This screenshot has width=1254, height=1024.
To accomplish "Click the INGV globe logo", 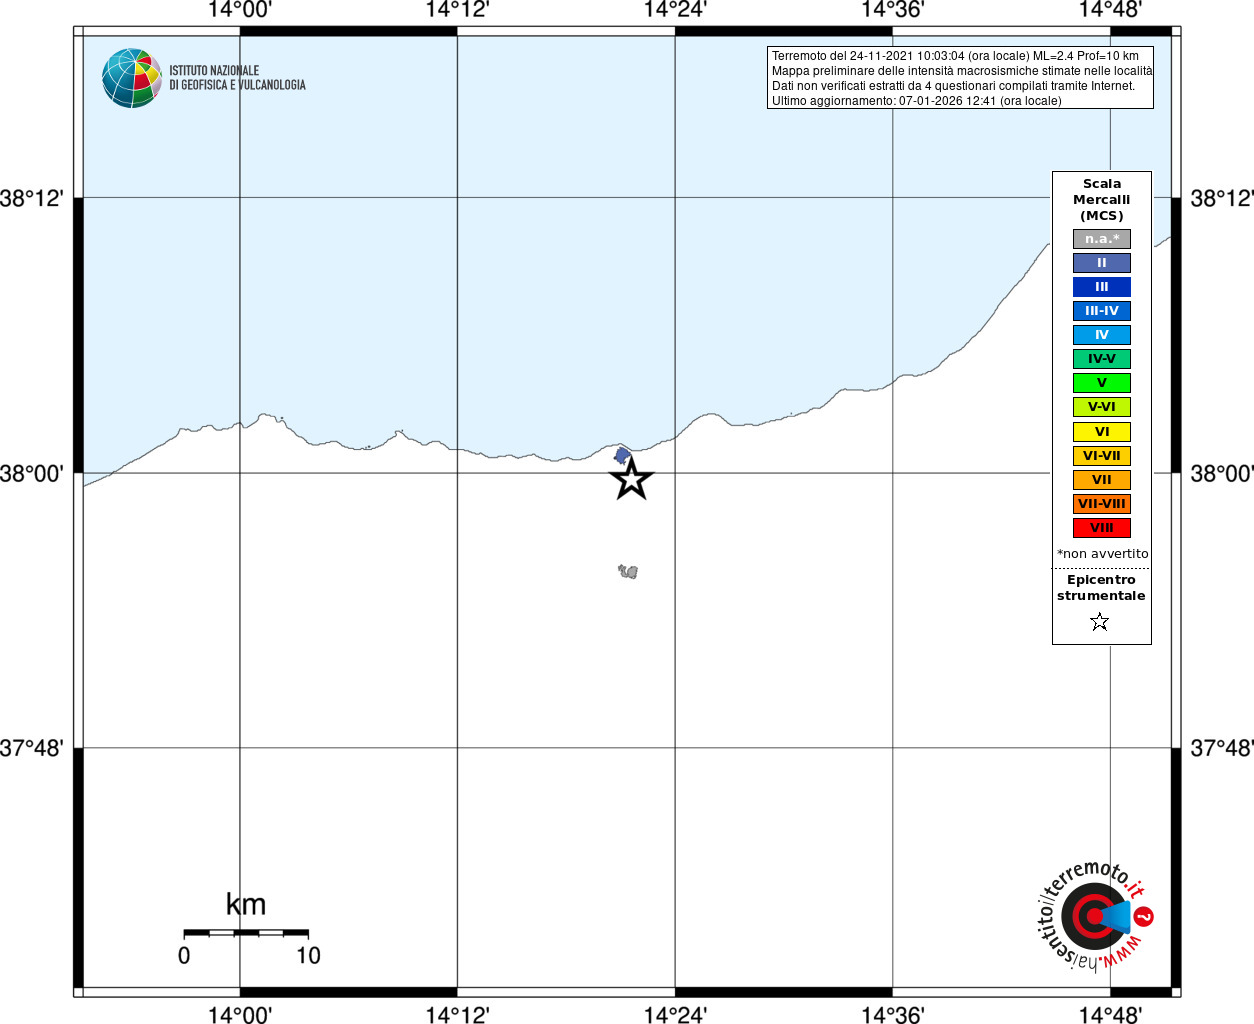I will (x=132, y=78).
